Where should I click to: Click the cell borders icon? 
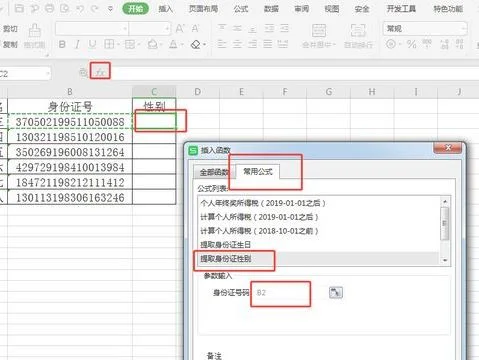(109, 44)
